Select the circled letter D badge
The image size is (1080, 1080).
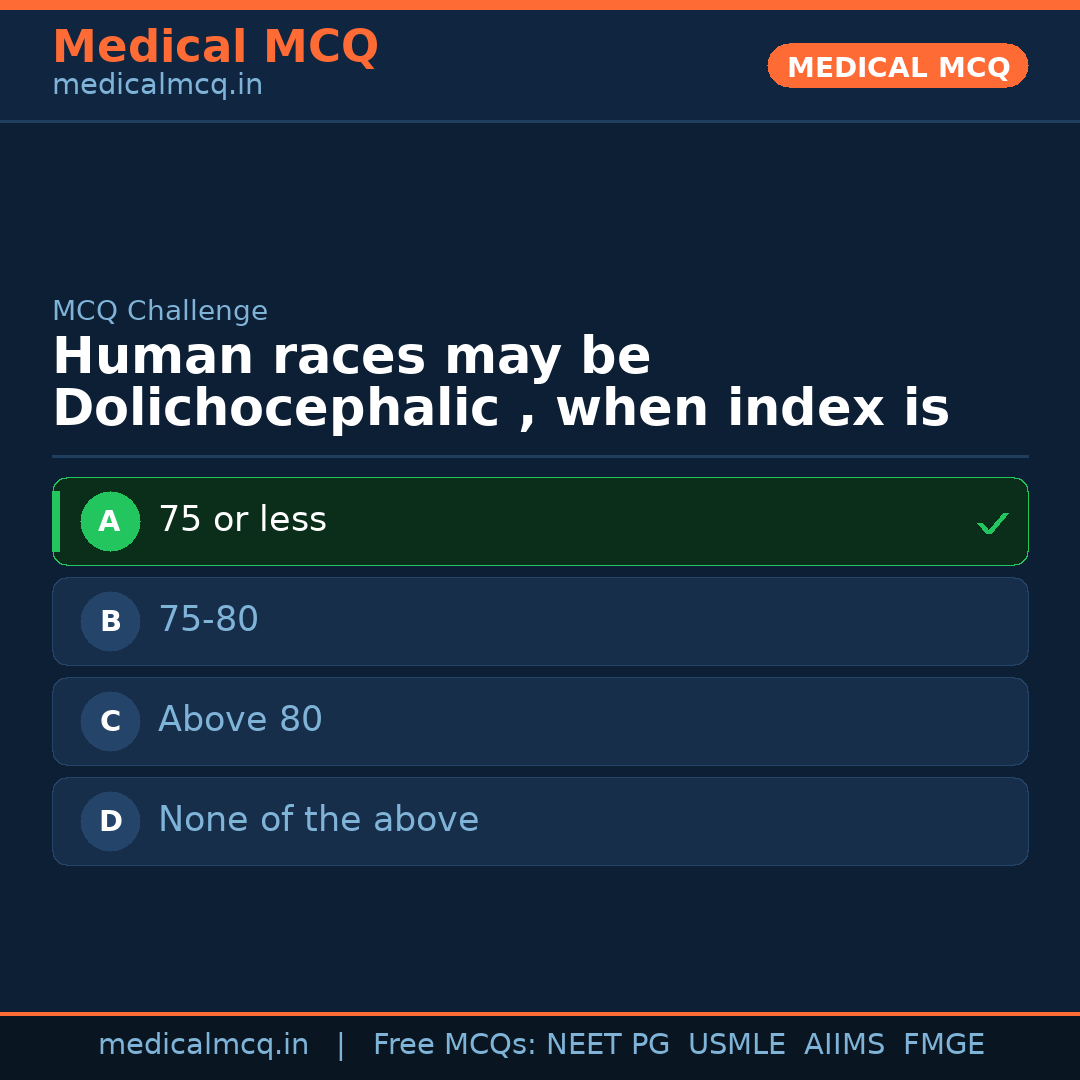(110, 821)
